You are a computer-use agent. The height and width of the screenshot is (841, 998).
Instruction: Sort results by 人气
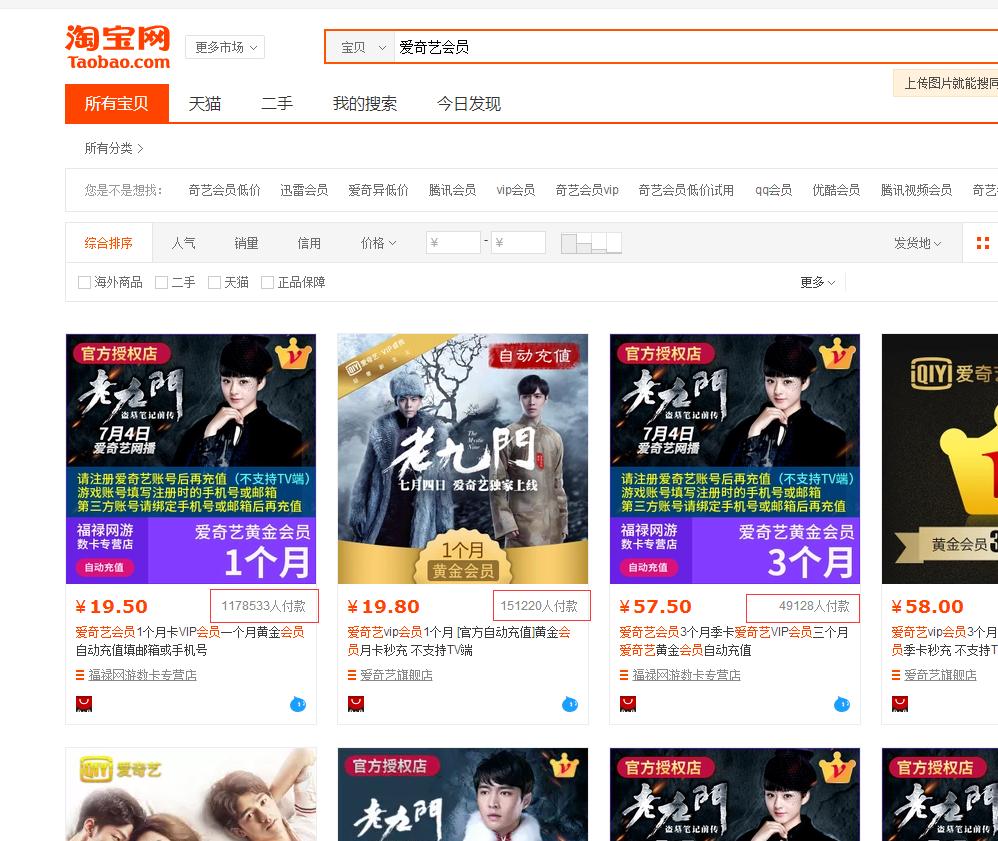[x=183, y=243]
